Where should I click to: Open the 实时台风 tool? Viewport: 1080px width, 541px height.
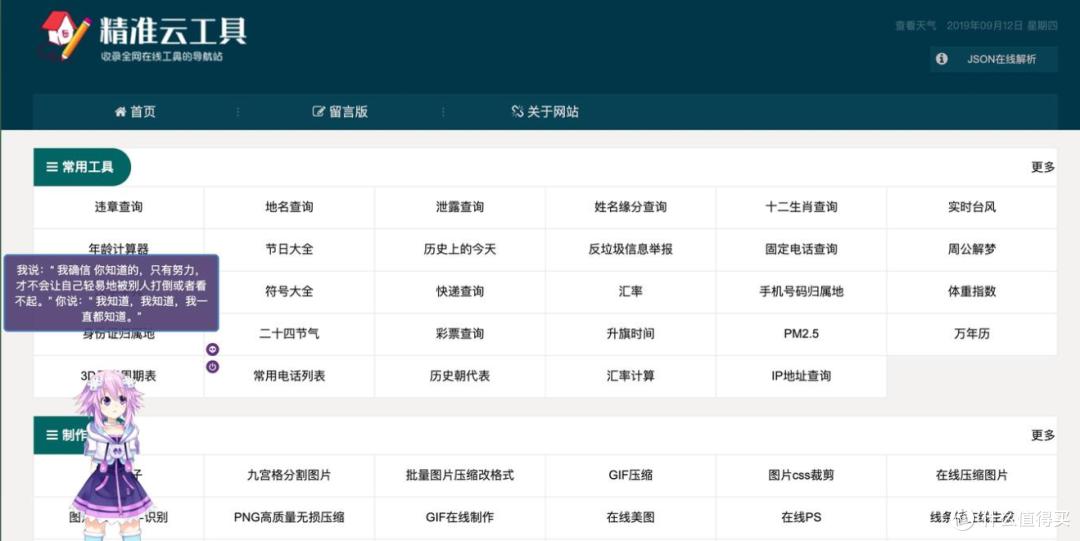point(972,207)
